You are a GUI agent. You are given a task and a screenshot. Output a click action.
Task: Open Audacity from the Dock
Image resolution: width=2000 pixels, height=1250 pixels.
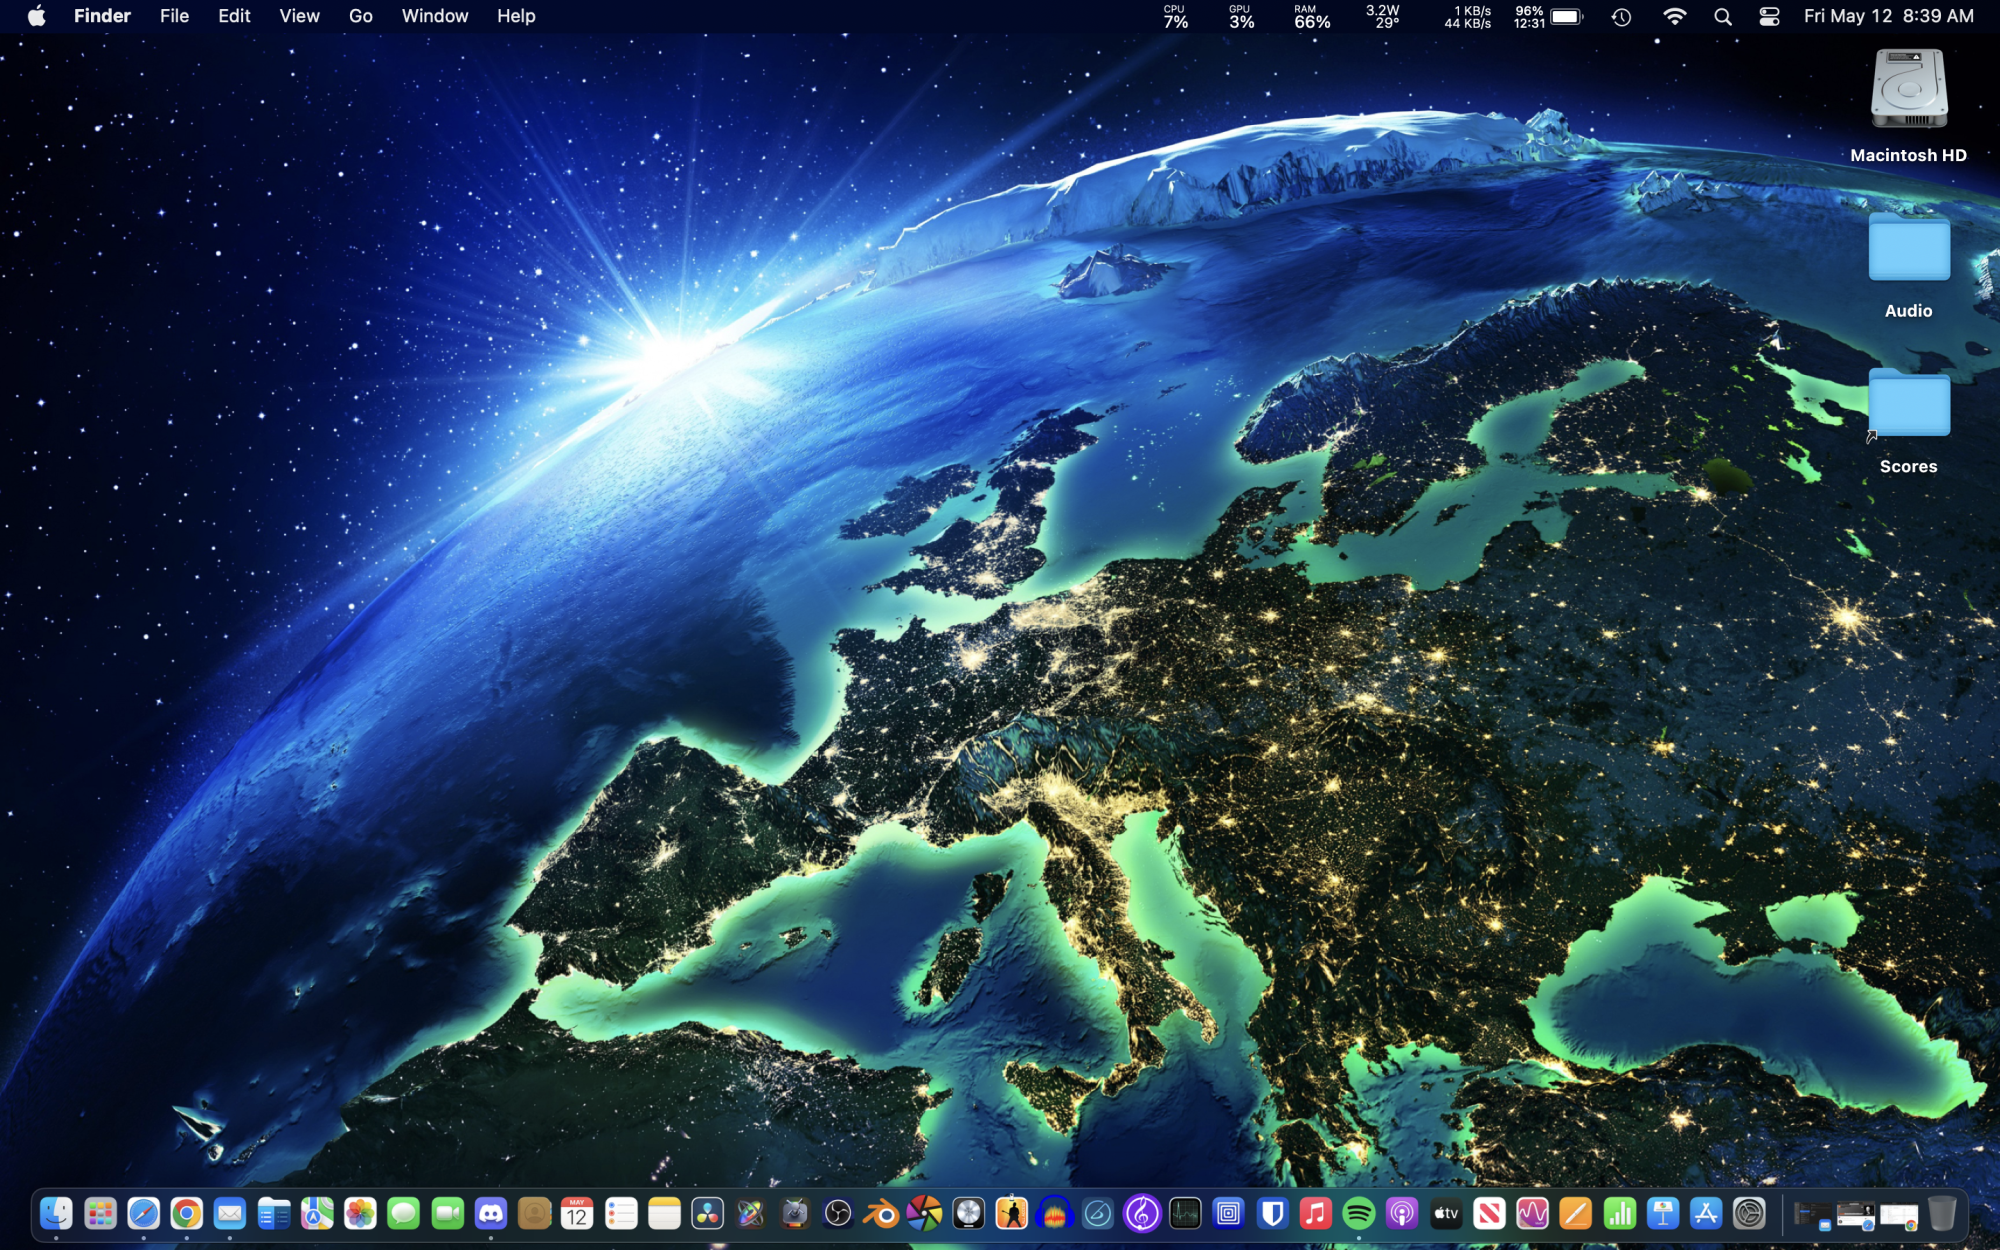click(1055, 1214)
